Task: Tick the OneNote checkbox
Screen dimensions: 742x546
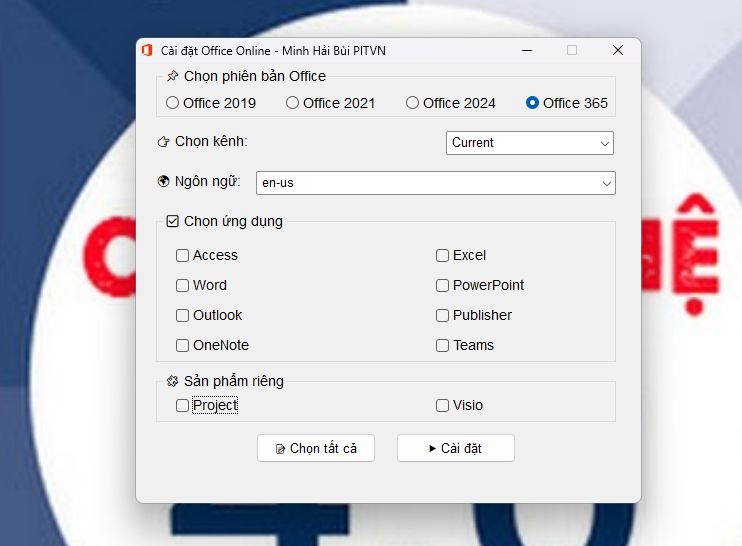Action: point(183,346)
